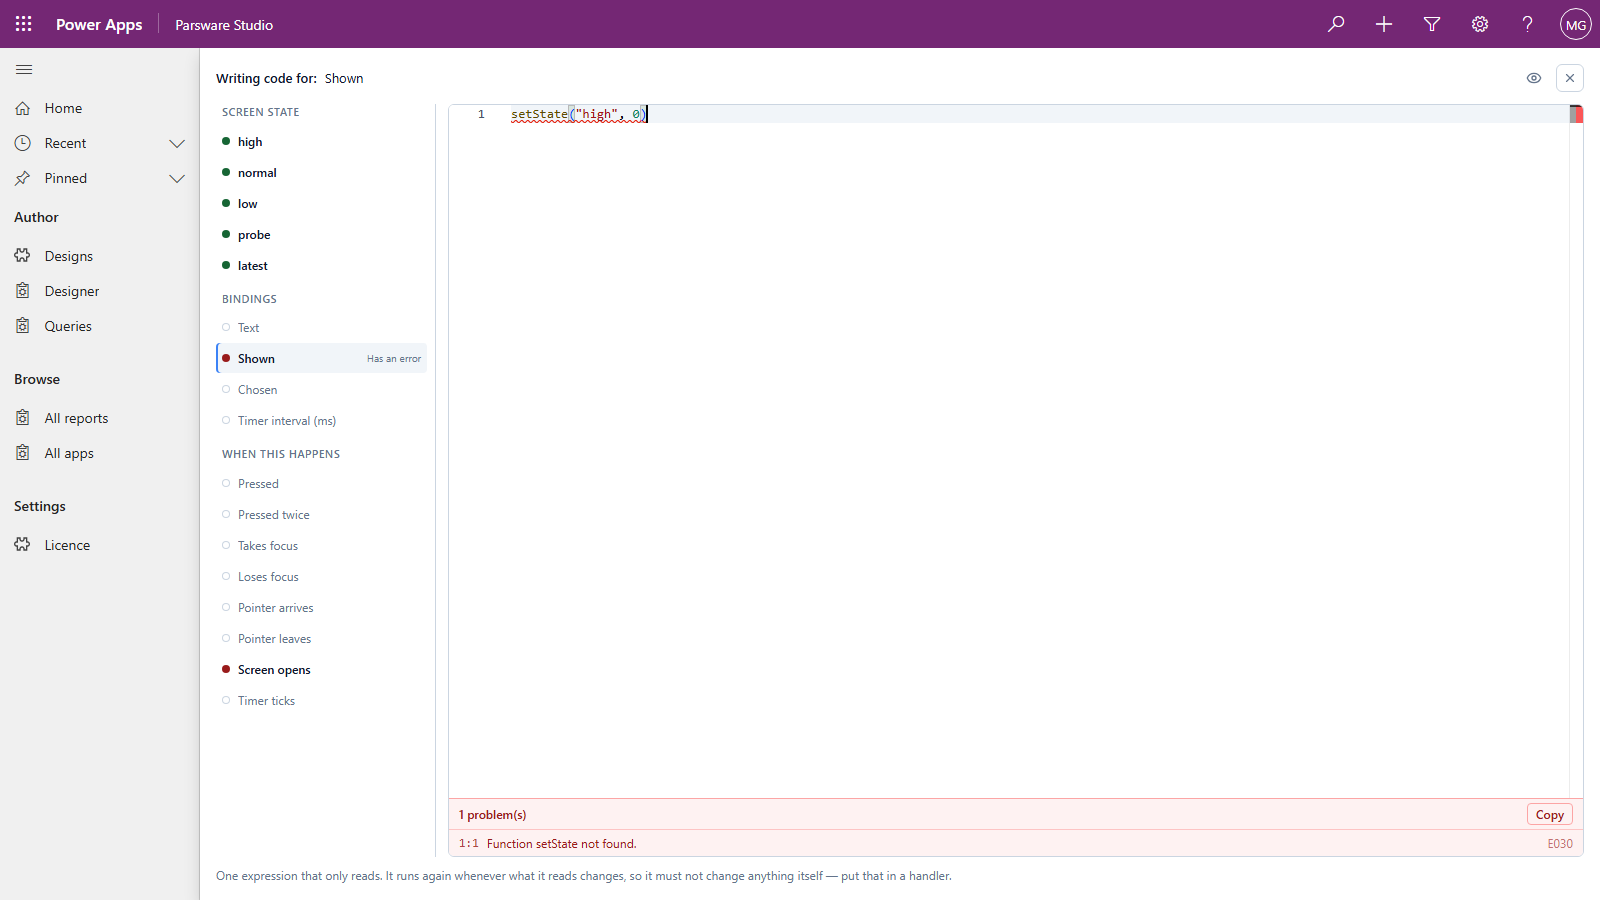Image resolution: width=1600 pixels, height=900 pixels.
Task: Open settings gear icon in header
Action: (1480, 24)
